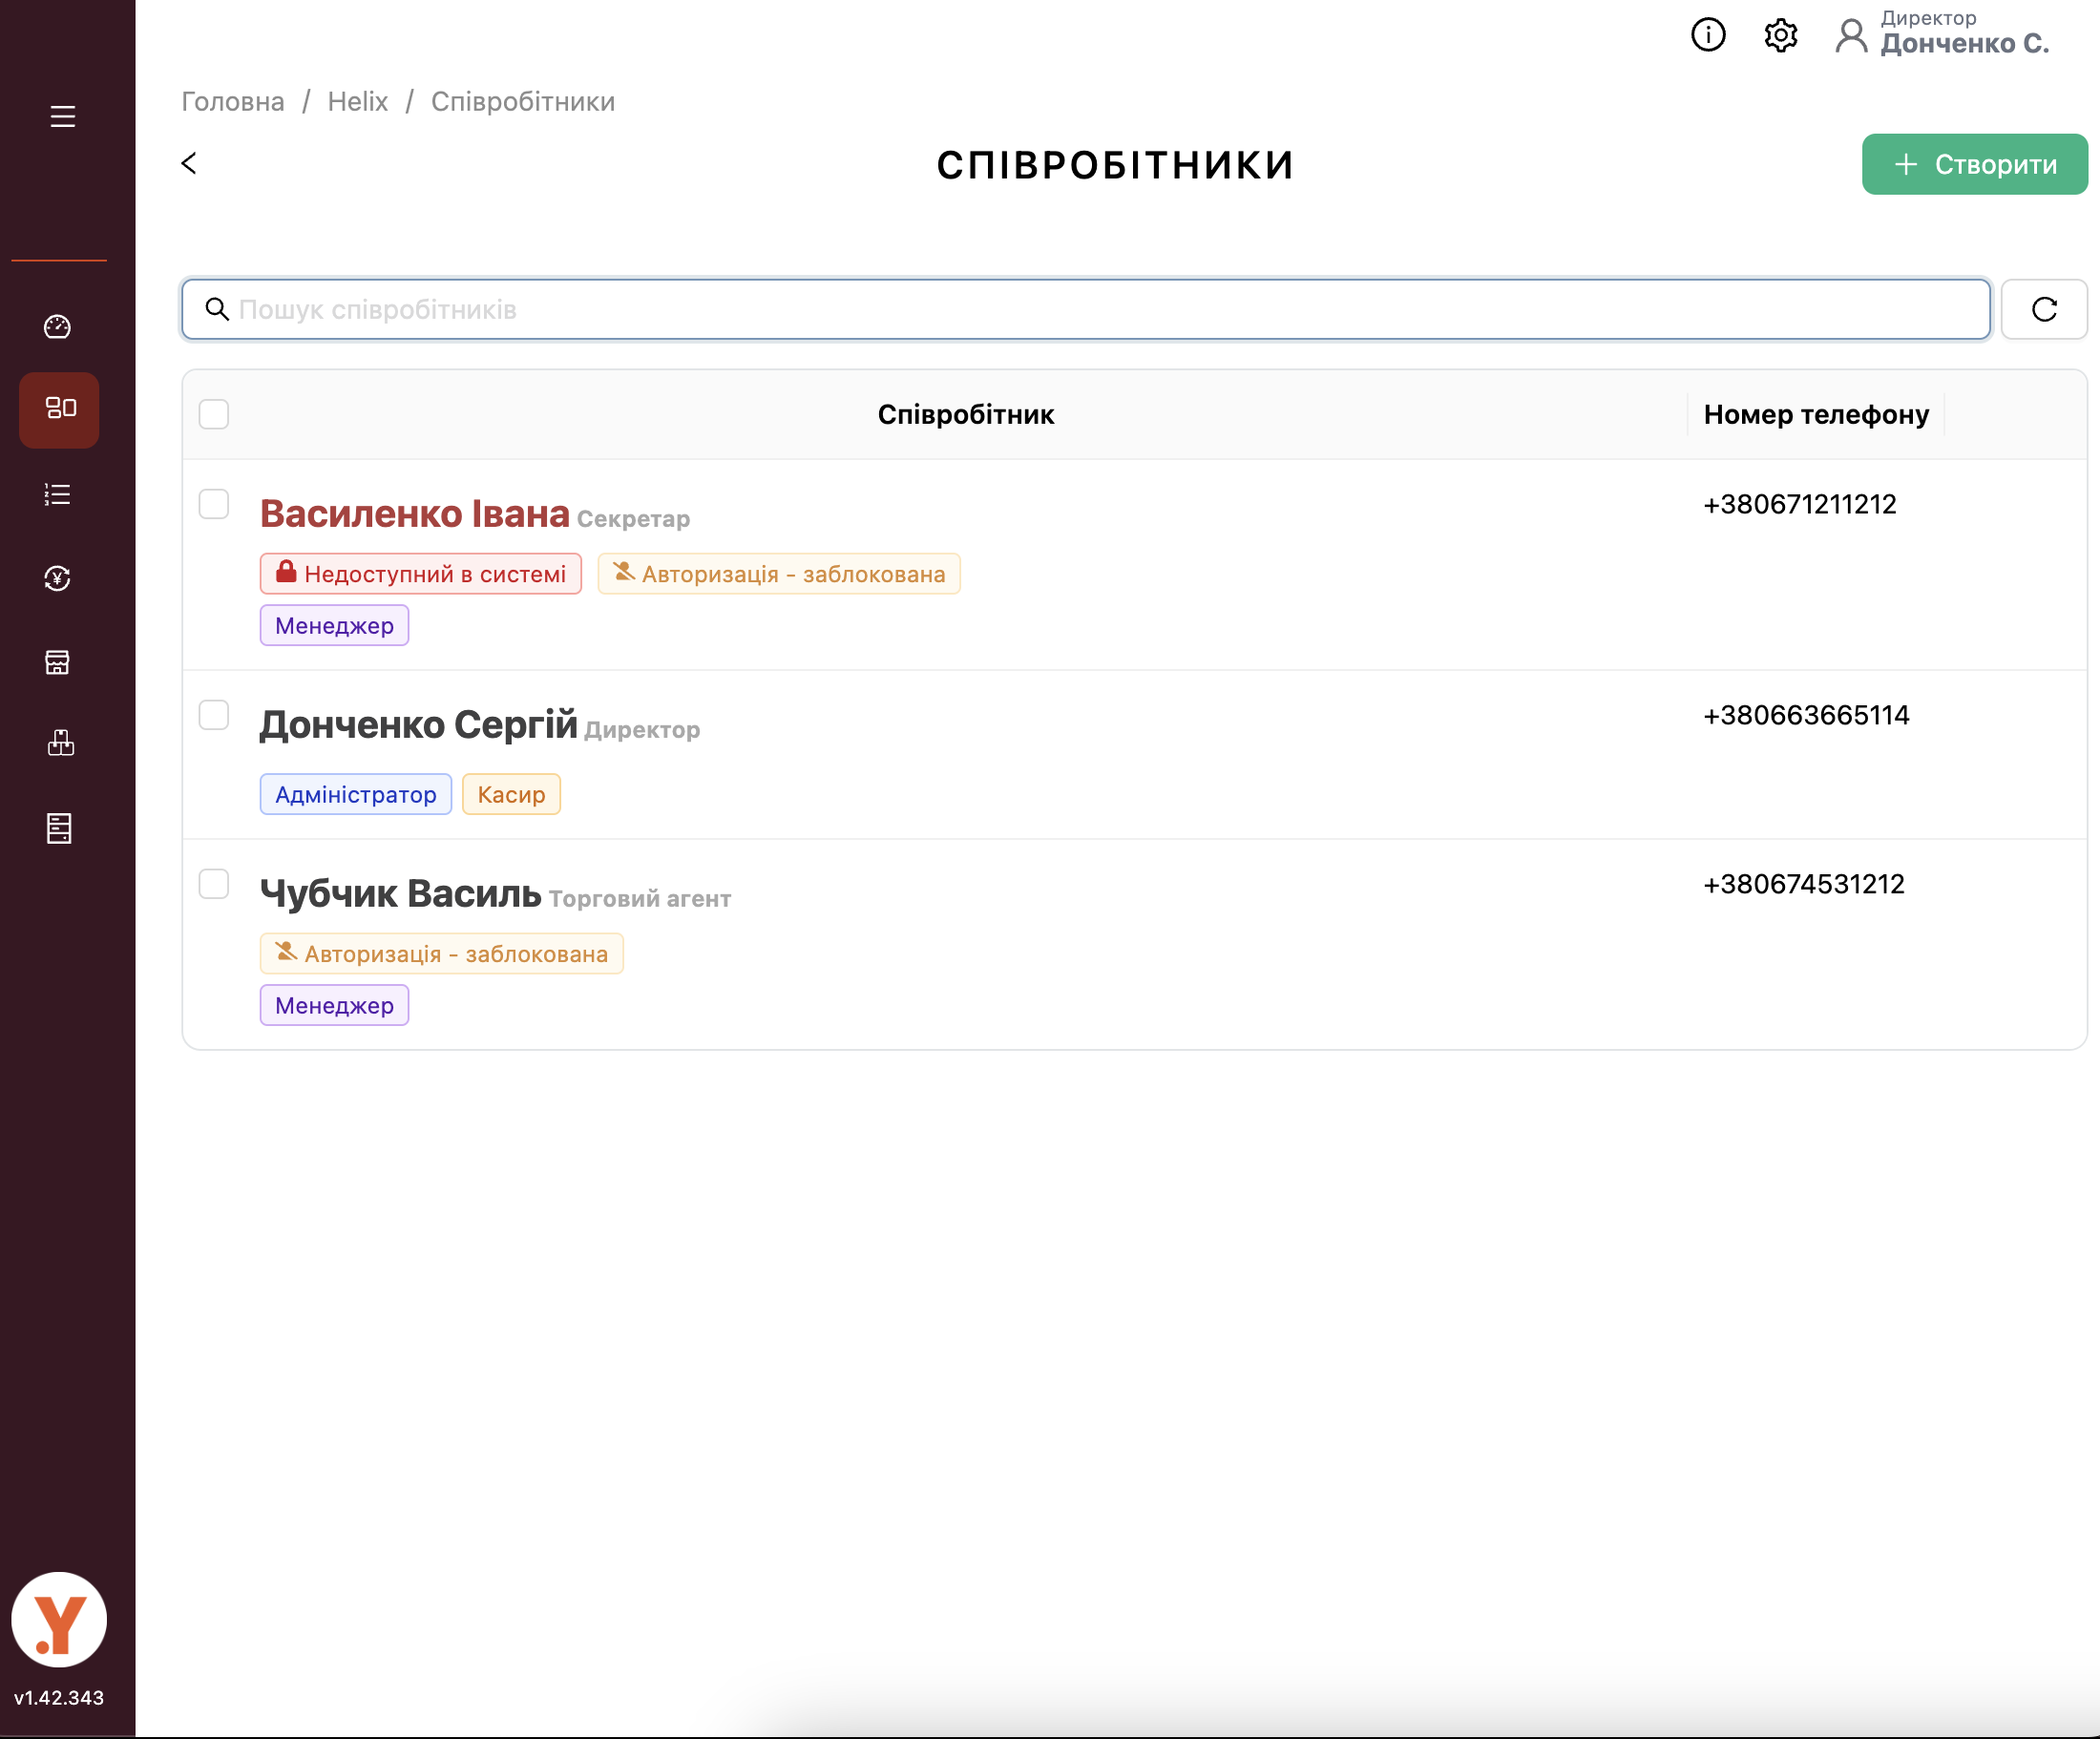Open settings gear in top bar
The width and height of the screenshot is (2100, 1739).
1780,36
